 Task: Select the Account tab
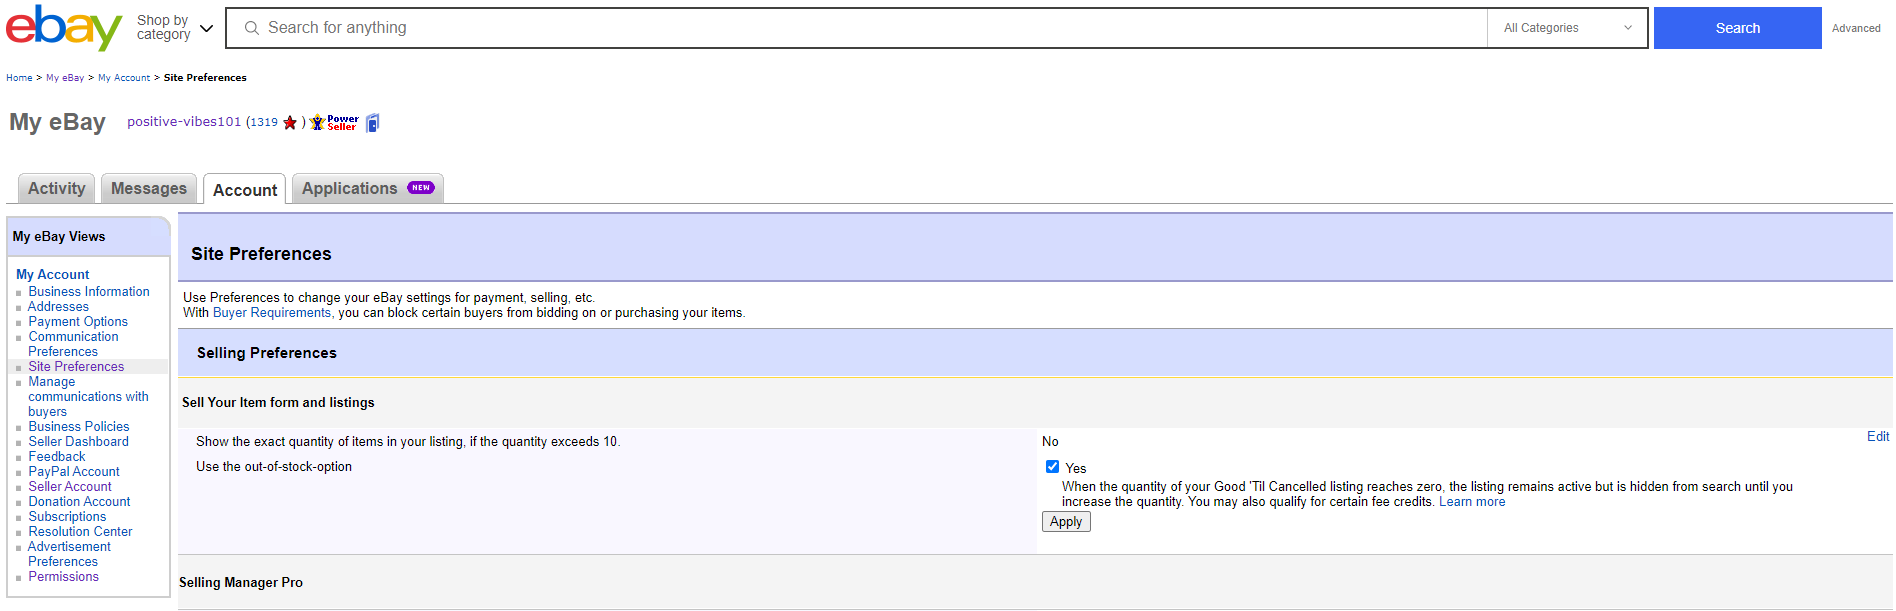(245, 190)
